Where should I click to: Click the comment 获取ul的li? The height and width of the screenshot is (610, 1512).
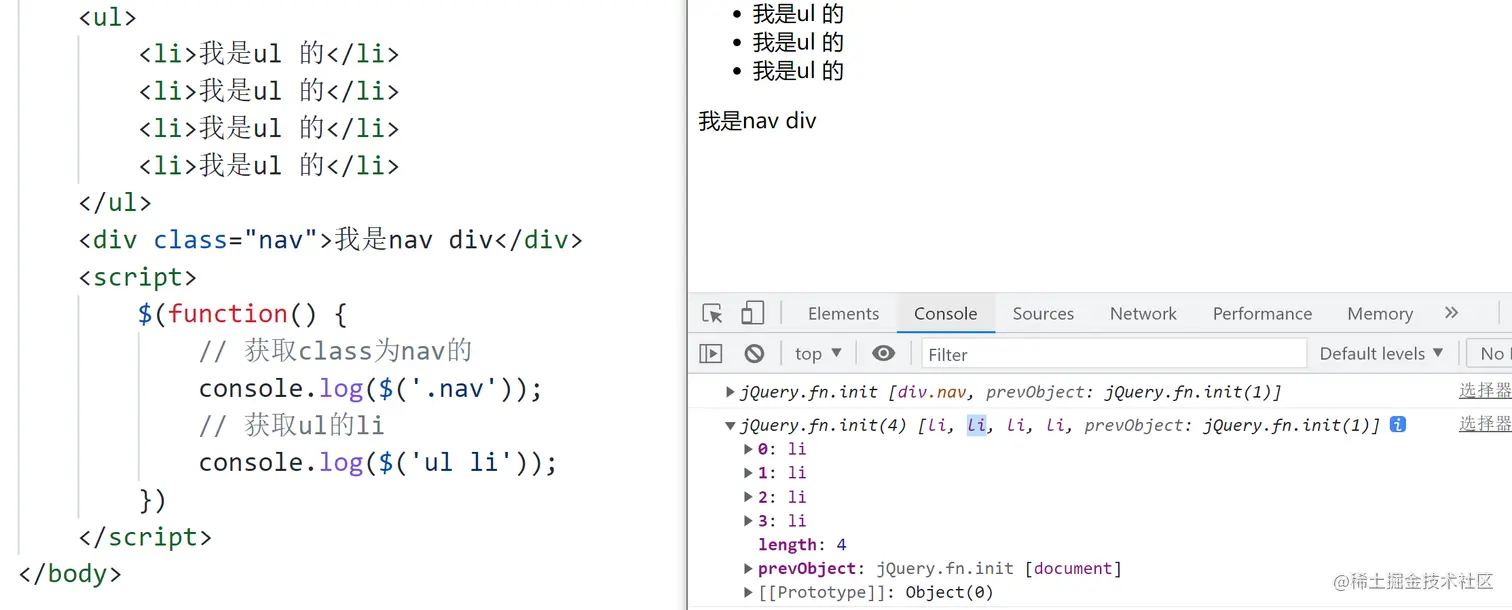click(x=291, y=425)
